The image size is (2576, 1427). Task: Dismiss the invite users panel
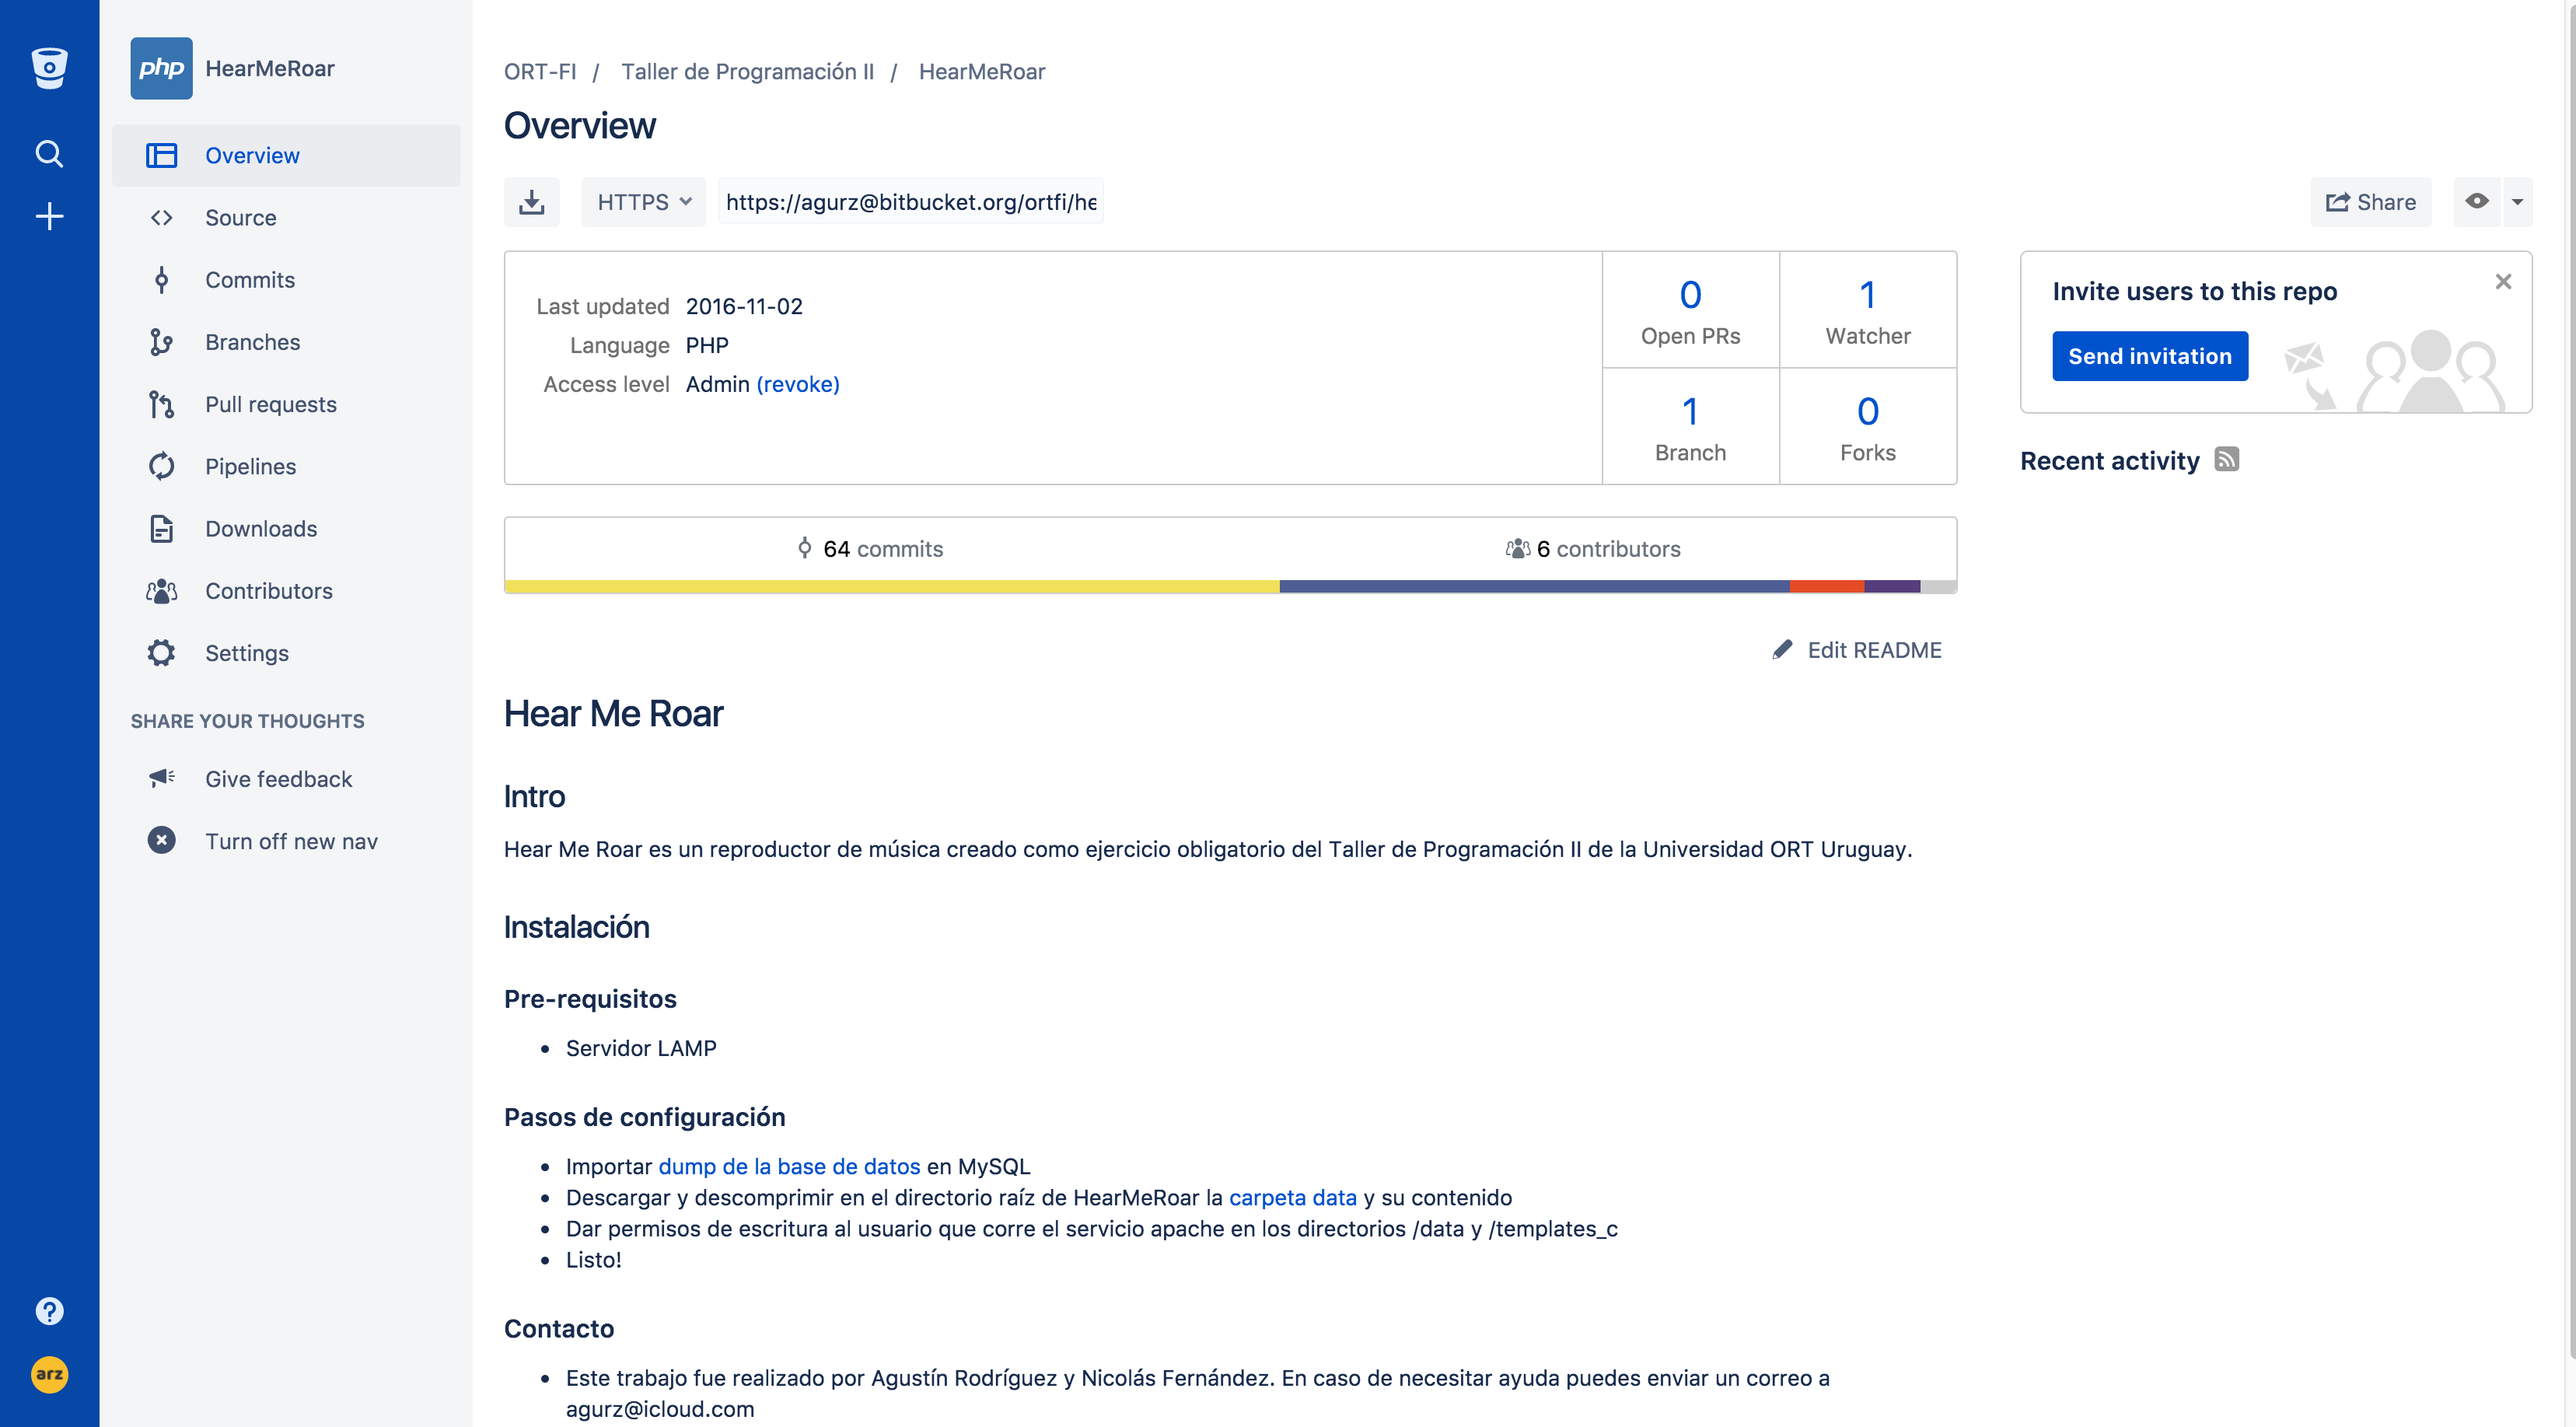(2503, 282)
